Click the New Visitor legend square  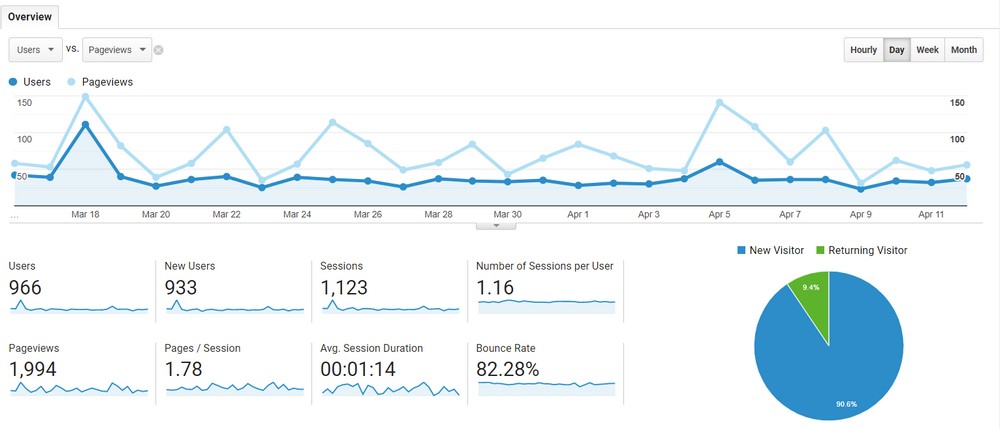click(740, 251)
